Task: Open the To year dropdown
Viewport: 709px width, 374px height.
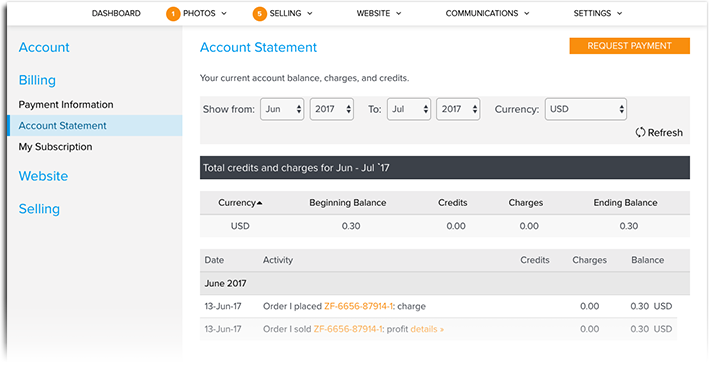Action: coord(458,109)
